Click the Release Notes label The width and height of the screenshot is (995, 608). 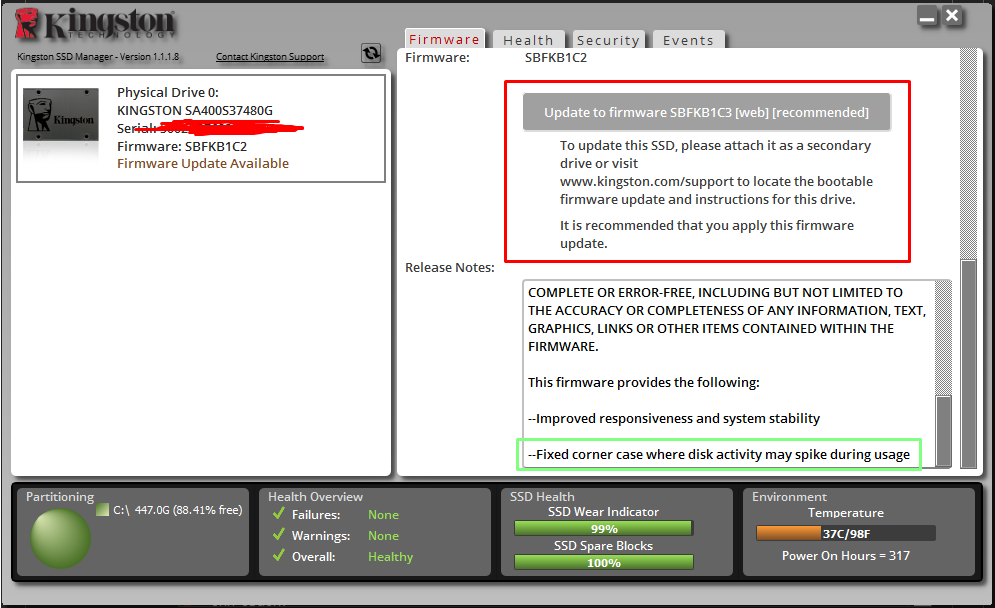click(x=450, y=267)
